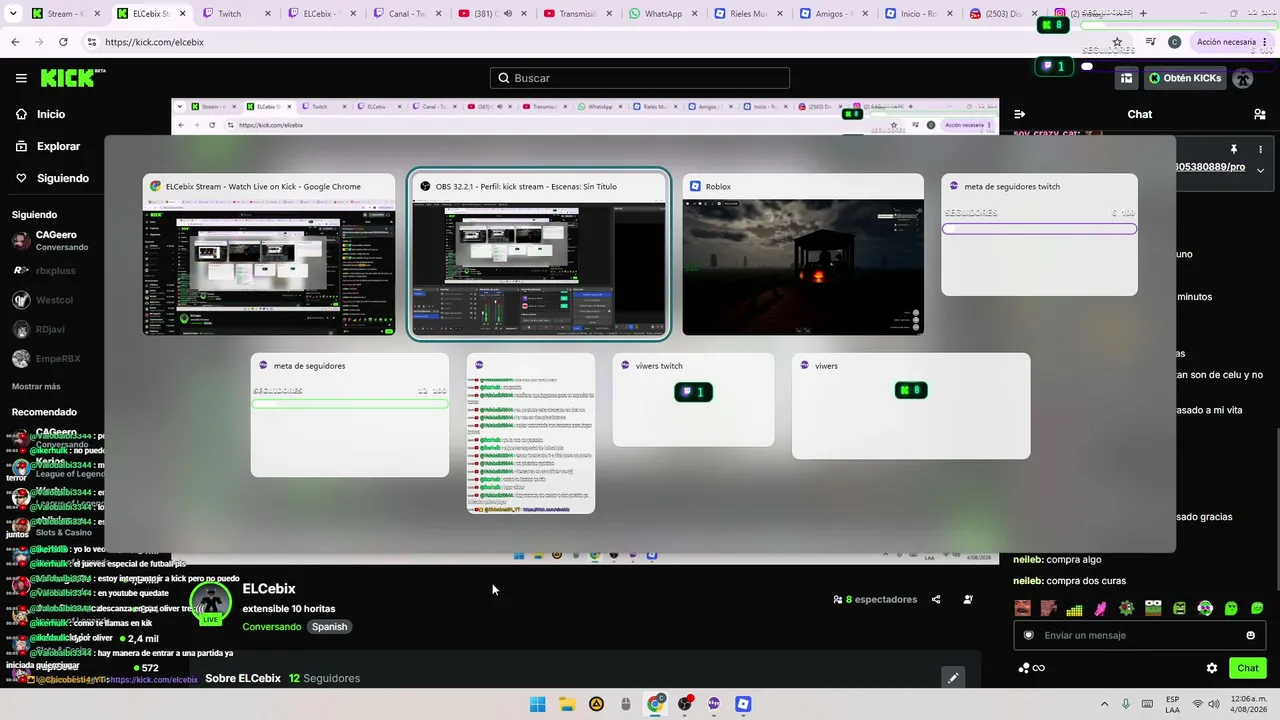Image resolution: width=1280 pixels, height=720 pixels.
Task: Open the profile avatar menu
Action: (x=1243, y=78)
